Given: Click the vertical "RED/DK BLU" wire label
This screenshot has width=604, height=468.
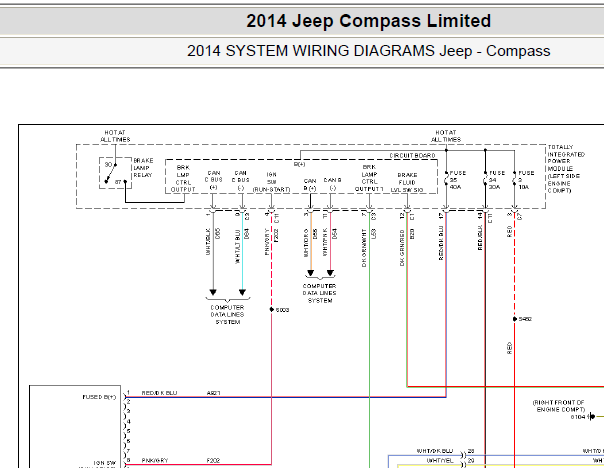Looking at the screenshot, I should 441,243.
